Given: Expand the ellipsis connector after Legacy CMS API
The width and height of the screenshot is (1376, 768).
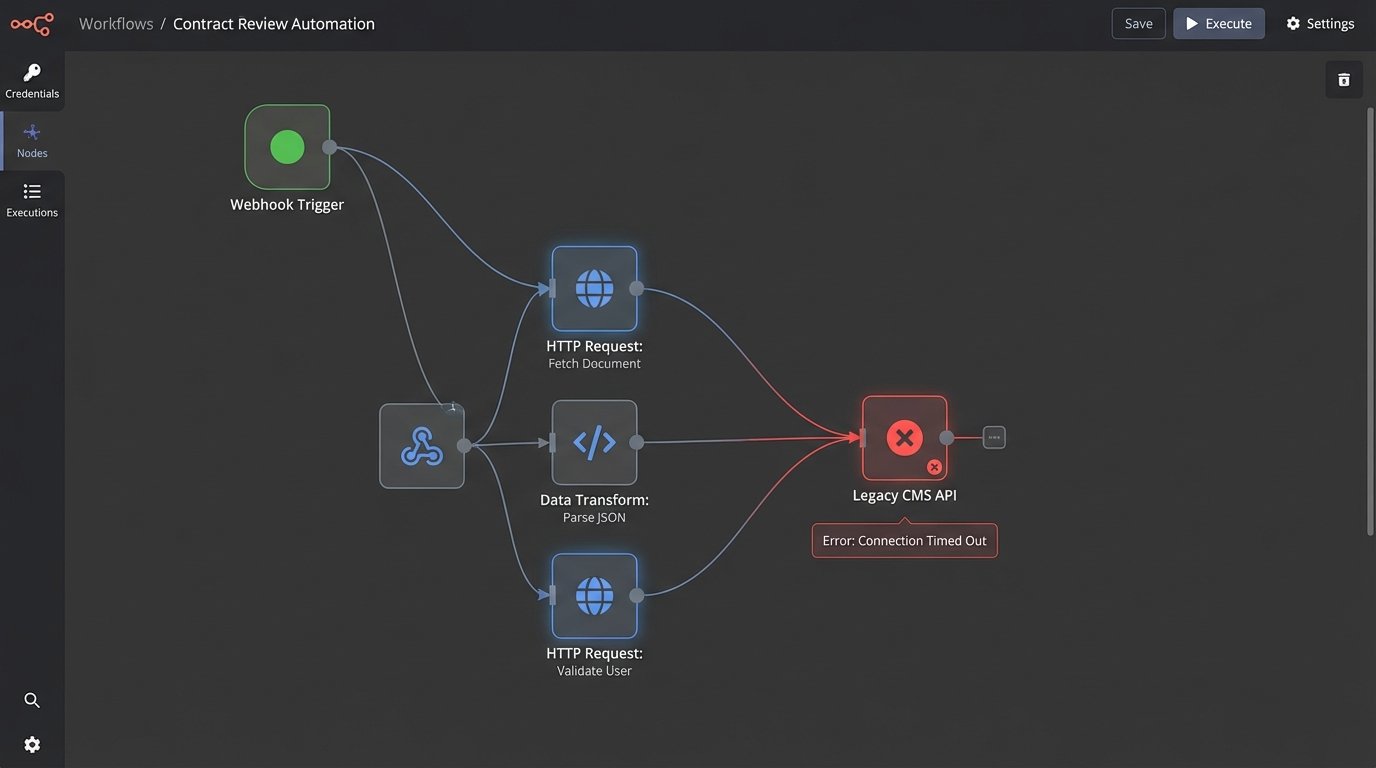Looking at the screenshot, I should tap(993, 437).
